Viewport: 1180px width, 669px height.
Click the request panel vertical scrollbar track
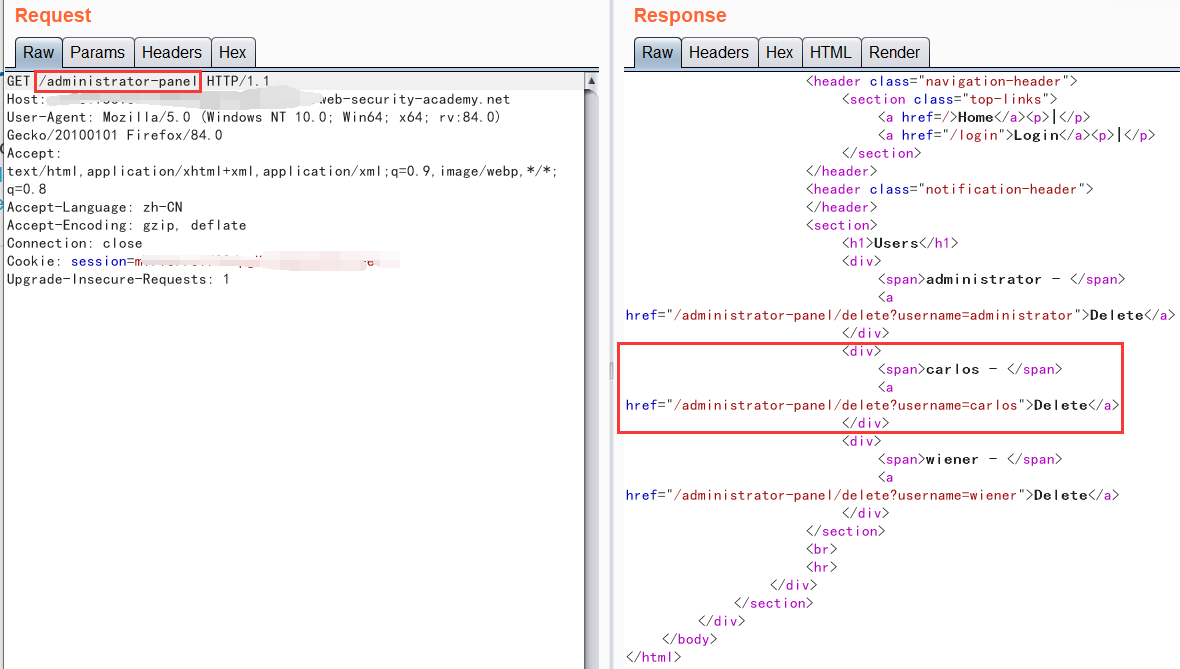click(592, 380)
